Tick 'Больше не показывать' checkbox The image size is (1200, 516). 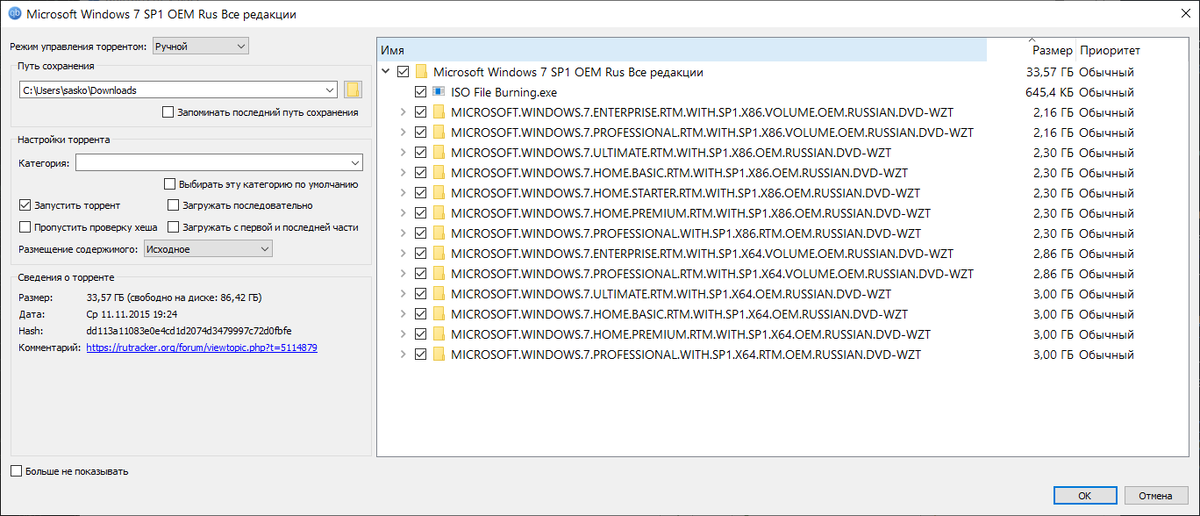16,470
